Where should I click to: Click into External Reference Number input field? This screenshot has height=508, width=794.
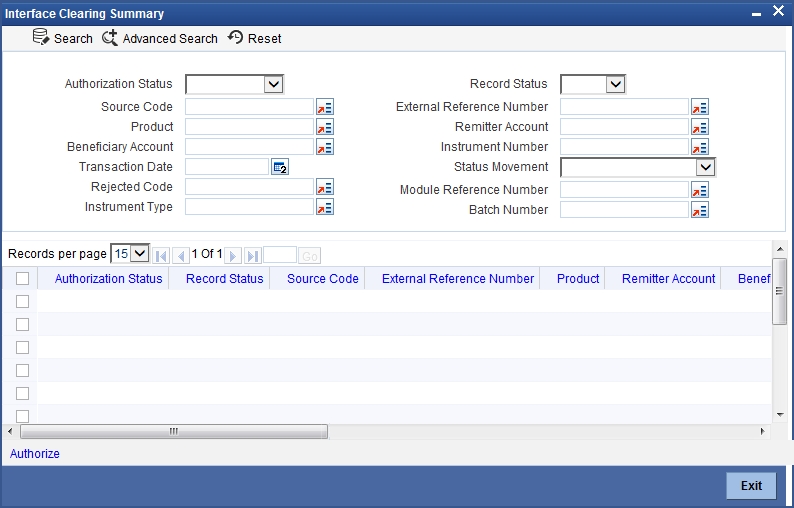(624, 107)
